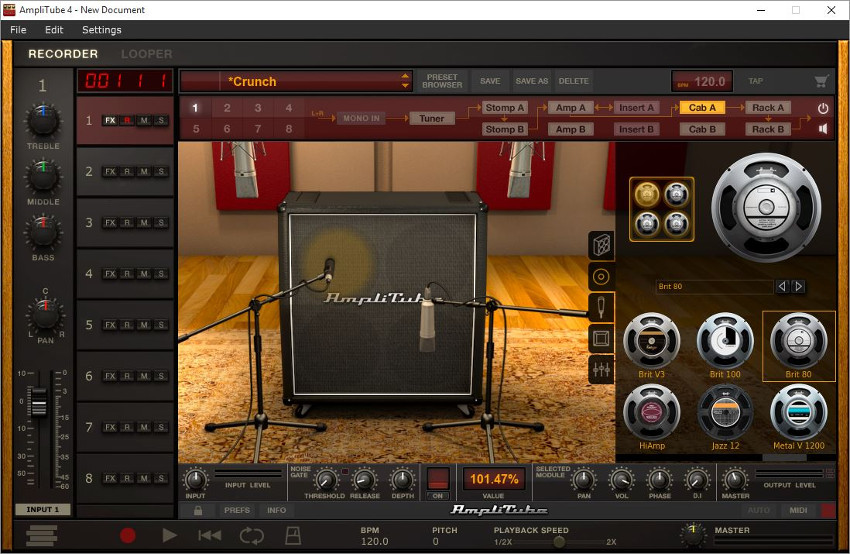Open the cabinet selection view icon

tap(601, 246)
